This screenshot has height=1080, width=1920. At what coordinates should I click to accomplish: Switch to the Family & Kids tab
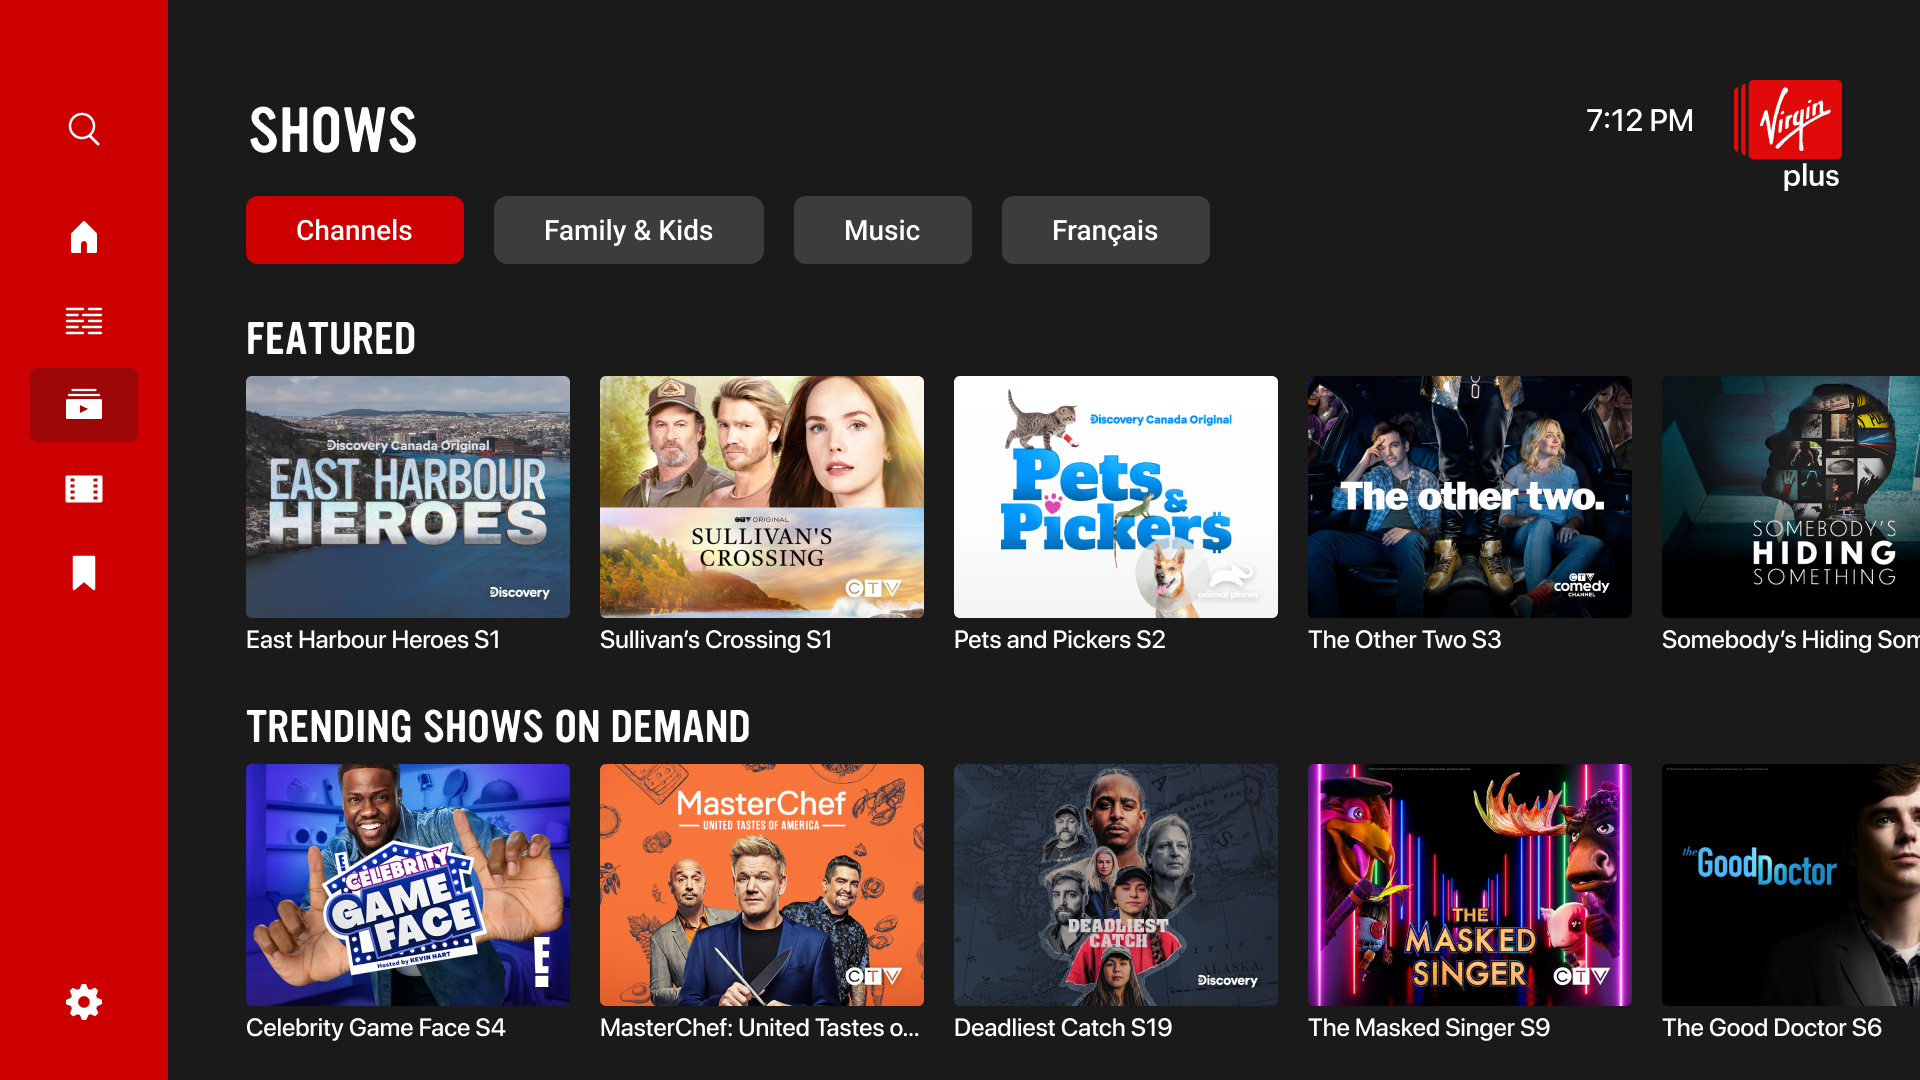pyautogui.click(x=628, y=230)
